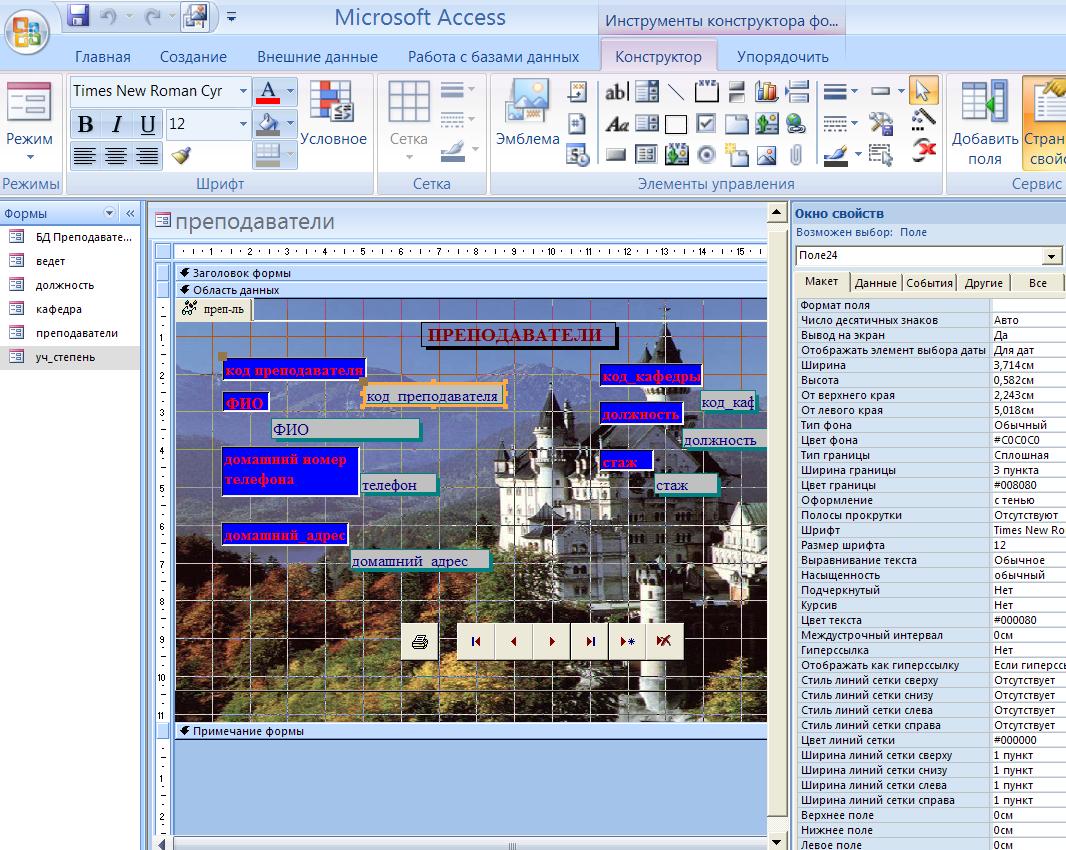Select the Attachment (paperclip) control
1066x850 pixels.
[x=795, y=156]
